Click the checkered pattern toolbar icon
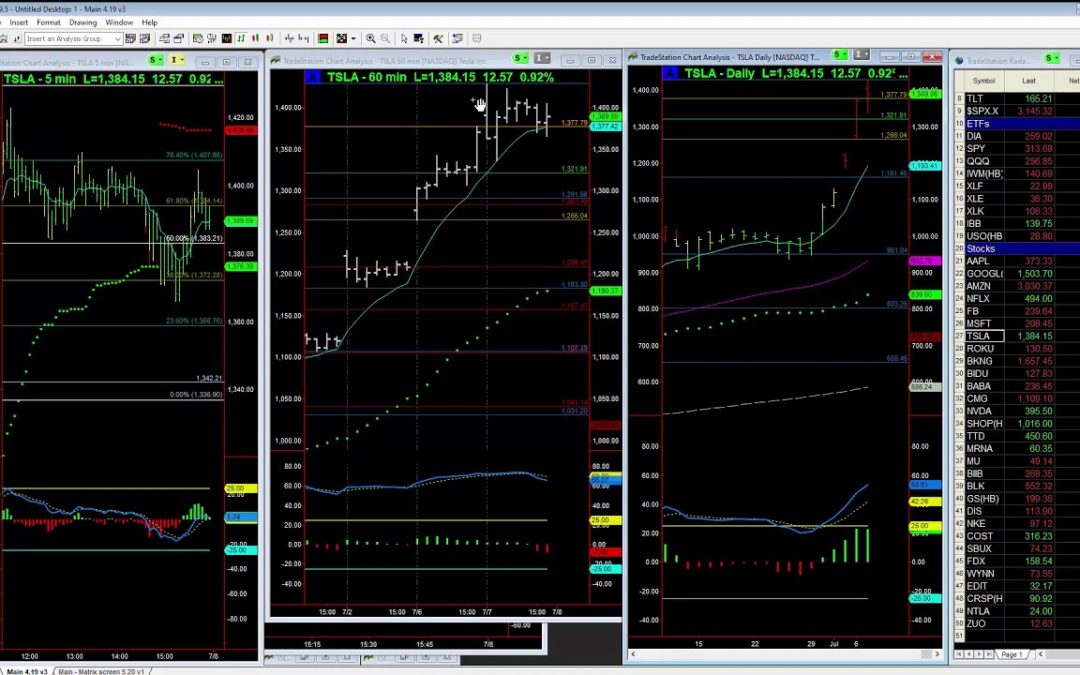The height and width of the screenshot is (675, 1080). pos(342,39)
